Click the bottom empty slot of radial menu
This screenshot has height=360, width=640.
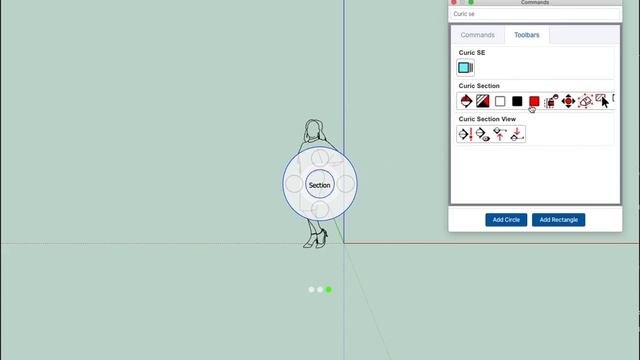[320, 210]
